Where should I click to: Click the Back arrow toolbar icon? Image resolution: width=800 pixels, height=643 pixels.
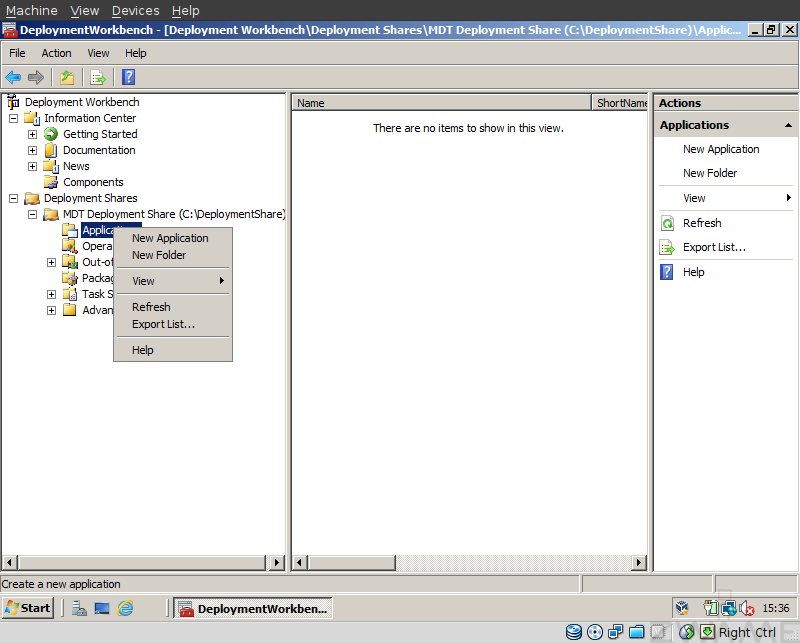13,78
